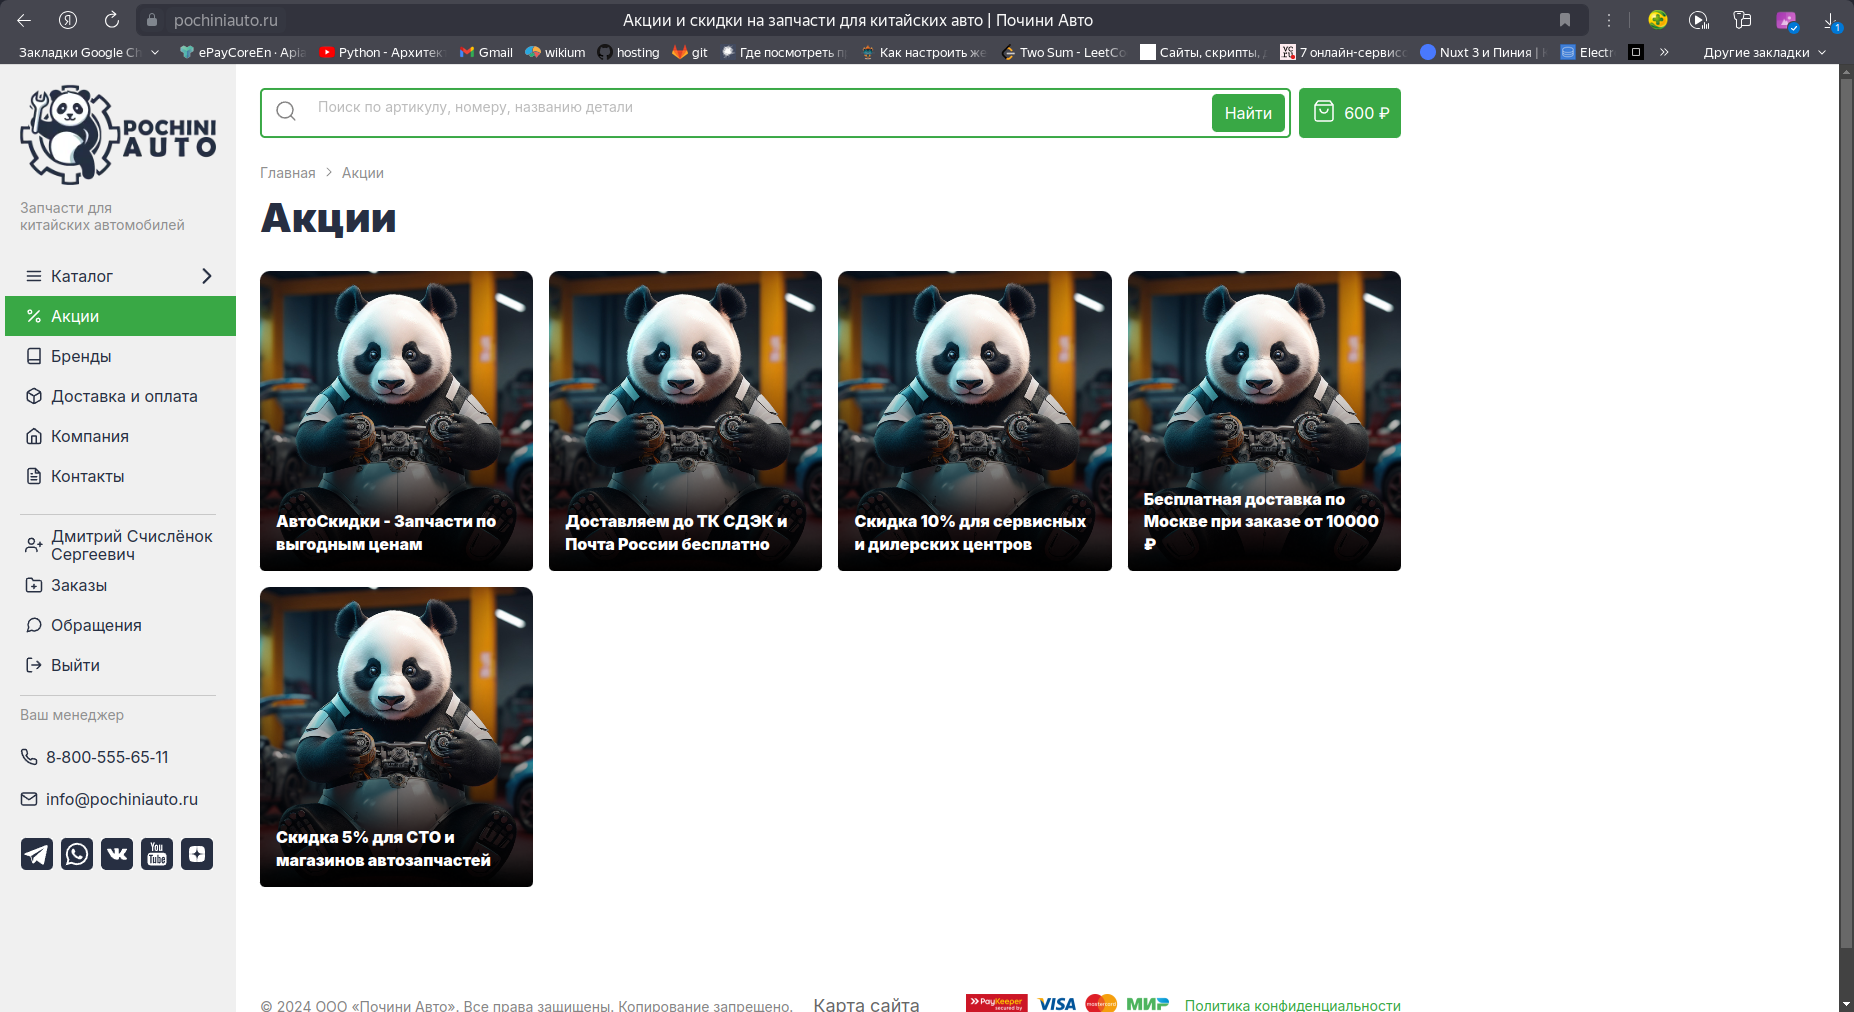Viewport: 1854px width, 1012px height.
Task: Reload the page
Action: click(x=112, y=20)
